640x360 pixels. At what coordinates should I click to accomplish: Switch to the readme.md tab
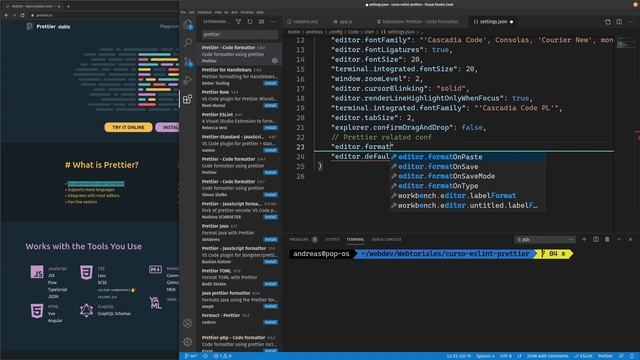(x=304, y=22)
